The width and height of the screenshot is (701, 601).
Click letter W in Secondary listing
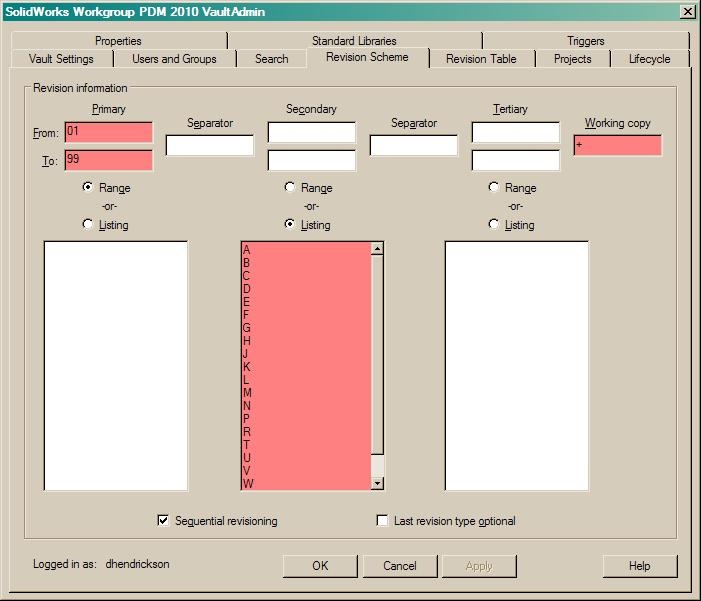click(248, 483)
